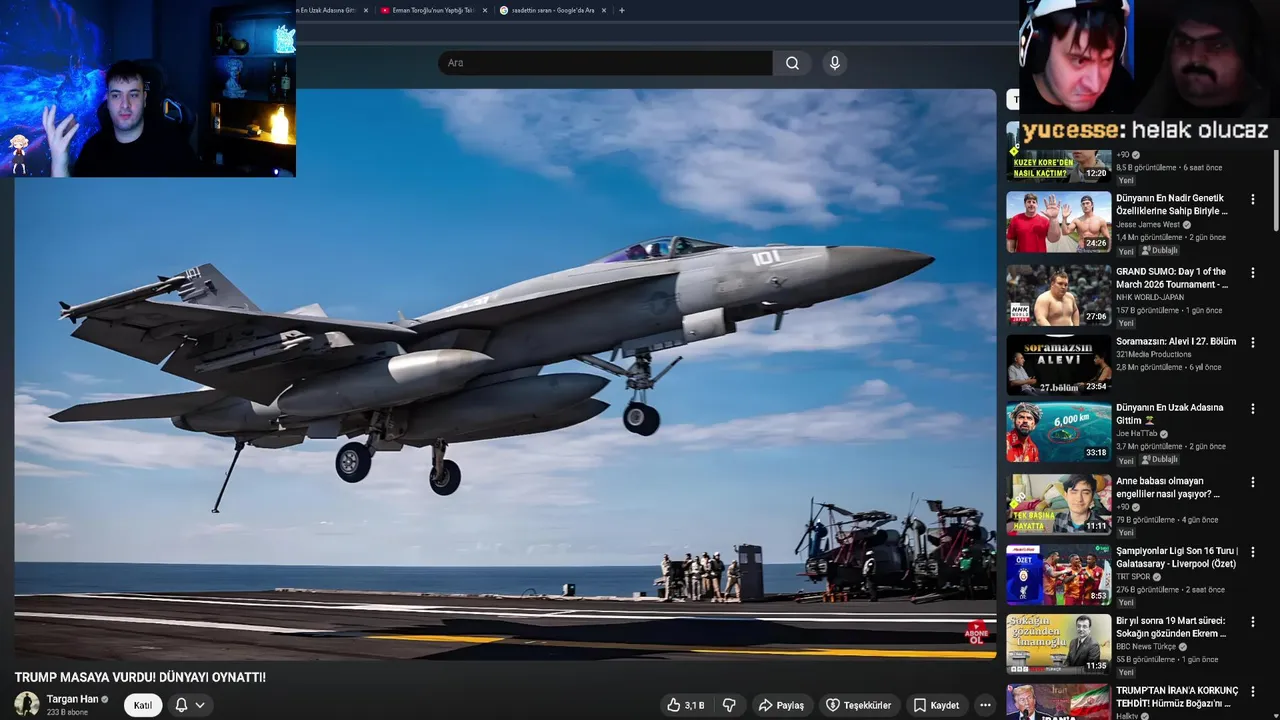Focus the Ara search input field
Viewport: 1280px width, 720px height.
[605, 63]
